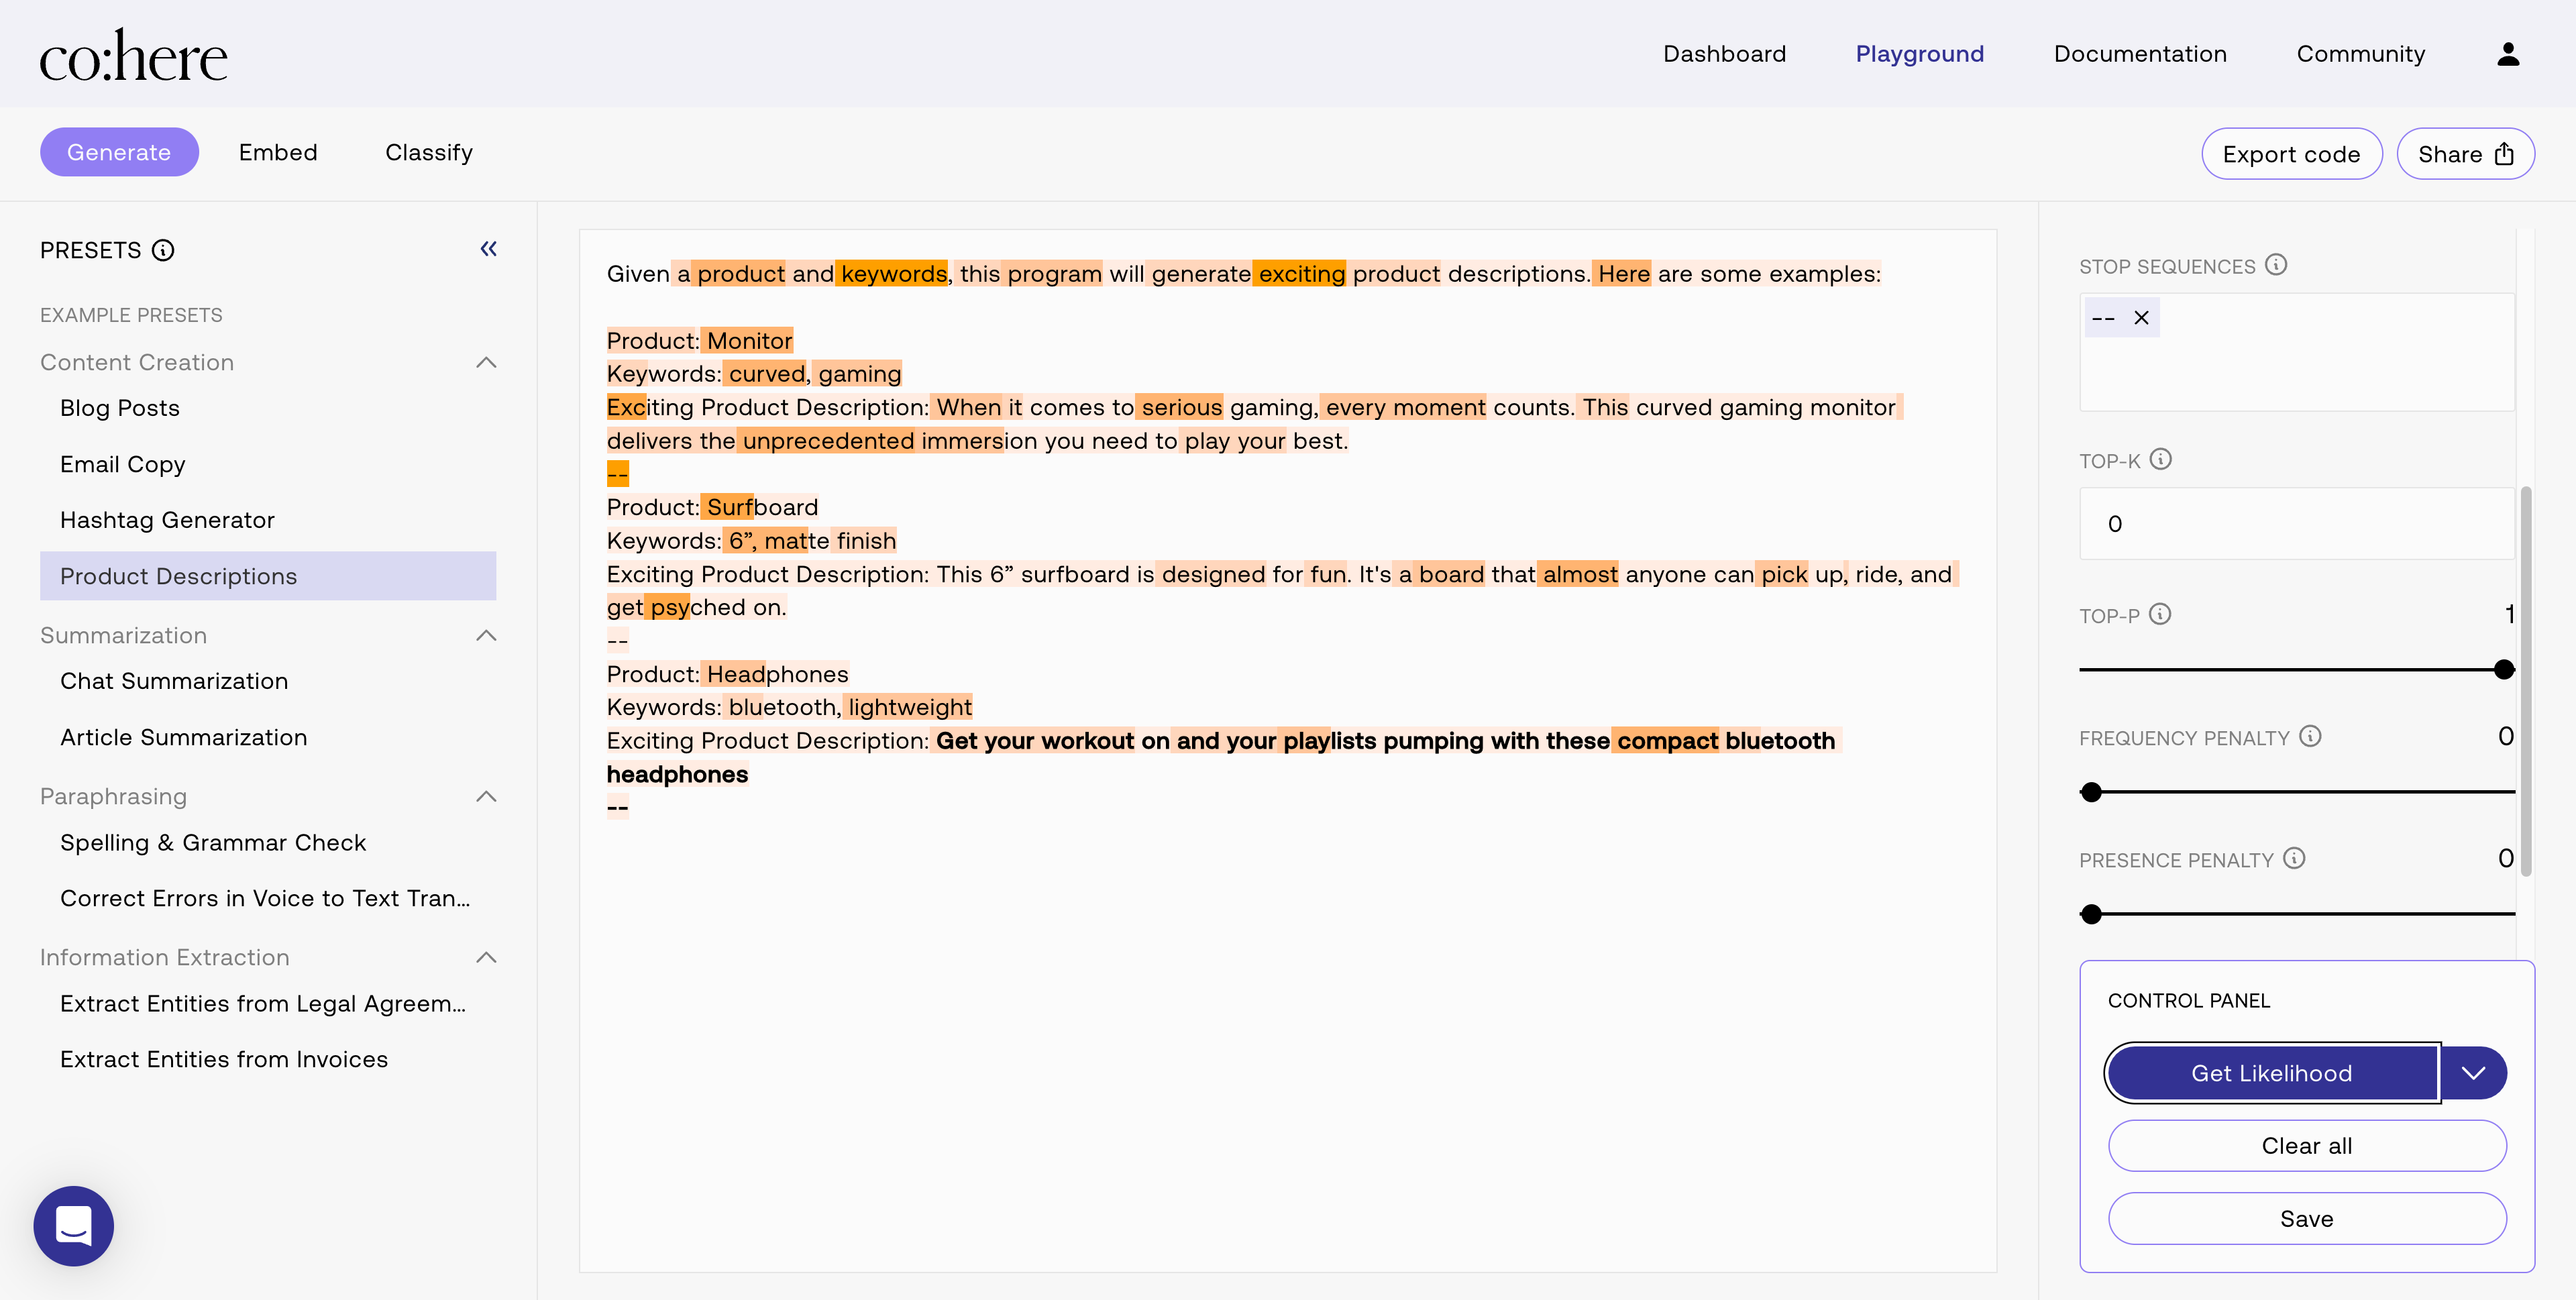Collapse the Content Creation preset group
Image resolution: width=2576 pixels, height=1300 pixels.
coord(486,362)
